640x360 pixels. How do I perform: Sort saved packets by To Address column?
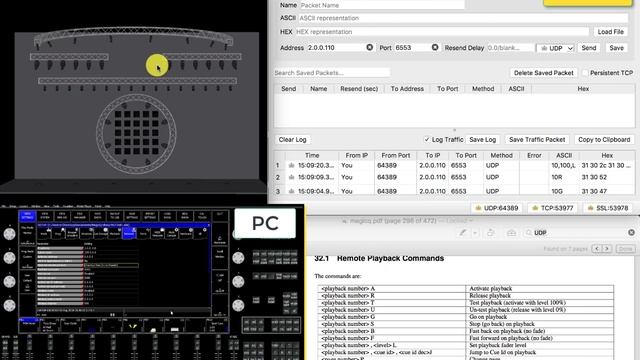[407, 89]
